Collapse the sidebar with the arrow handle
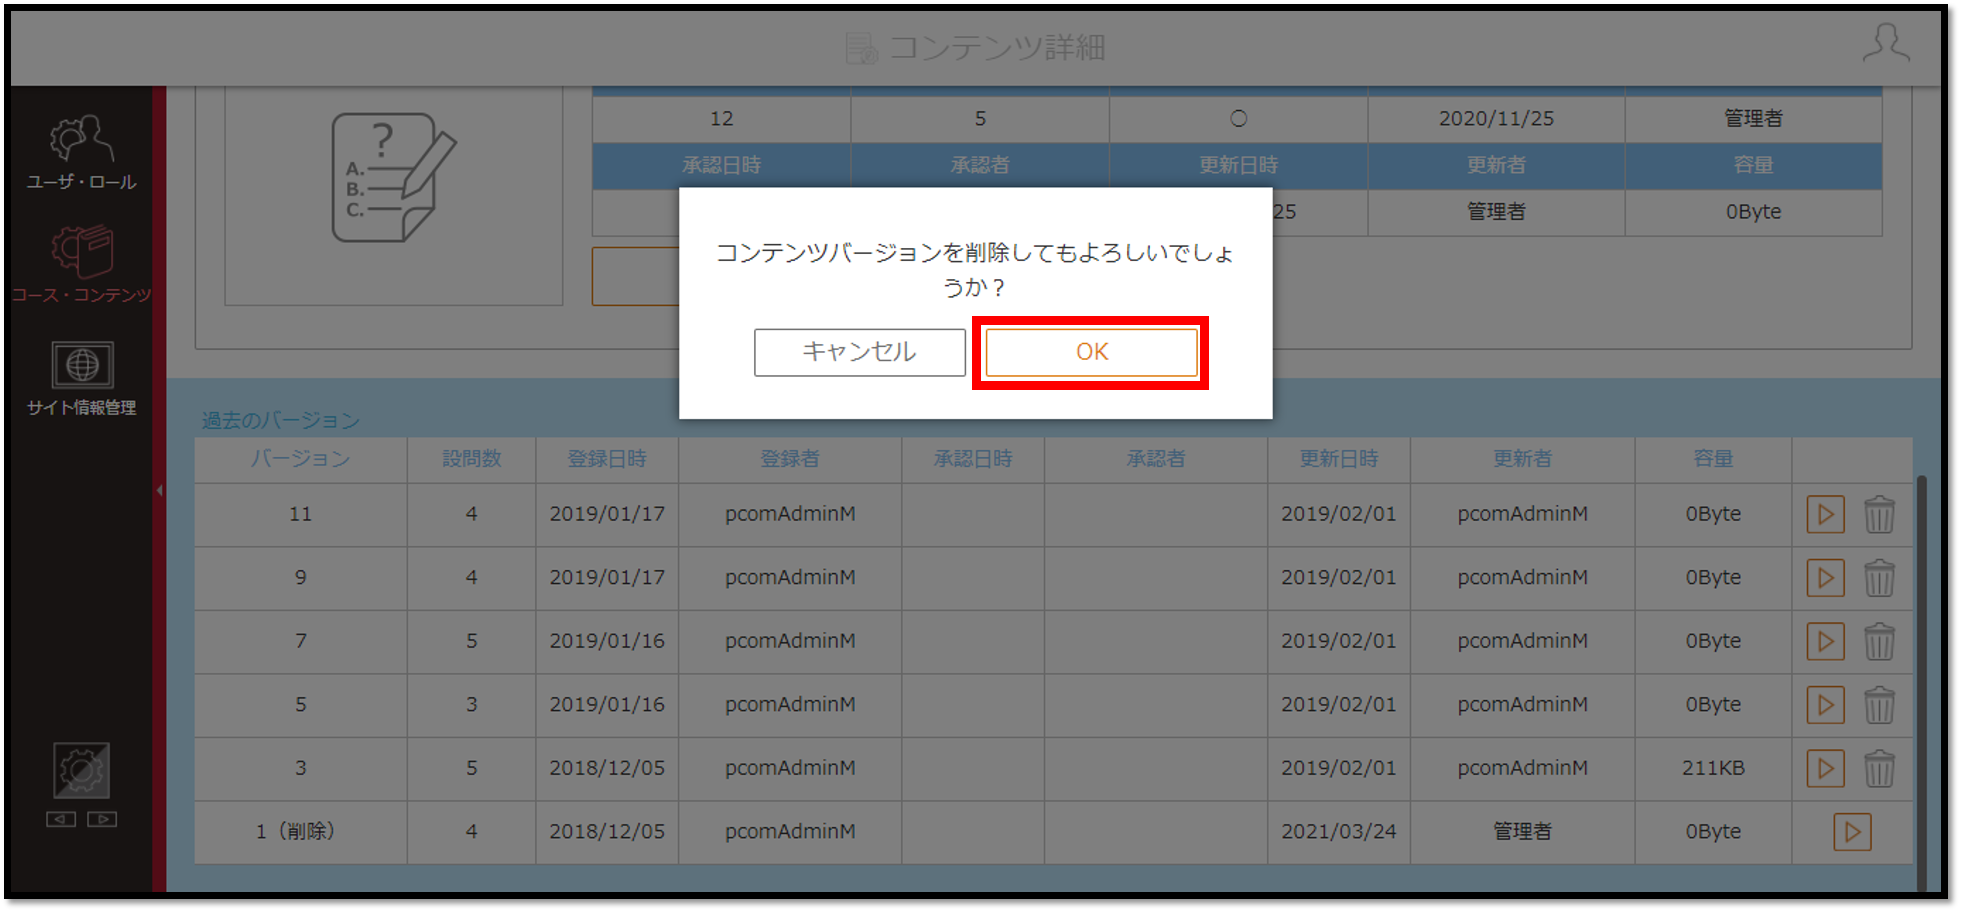The height and width of the screenshot is (912, 1961). pos(159,490)
